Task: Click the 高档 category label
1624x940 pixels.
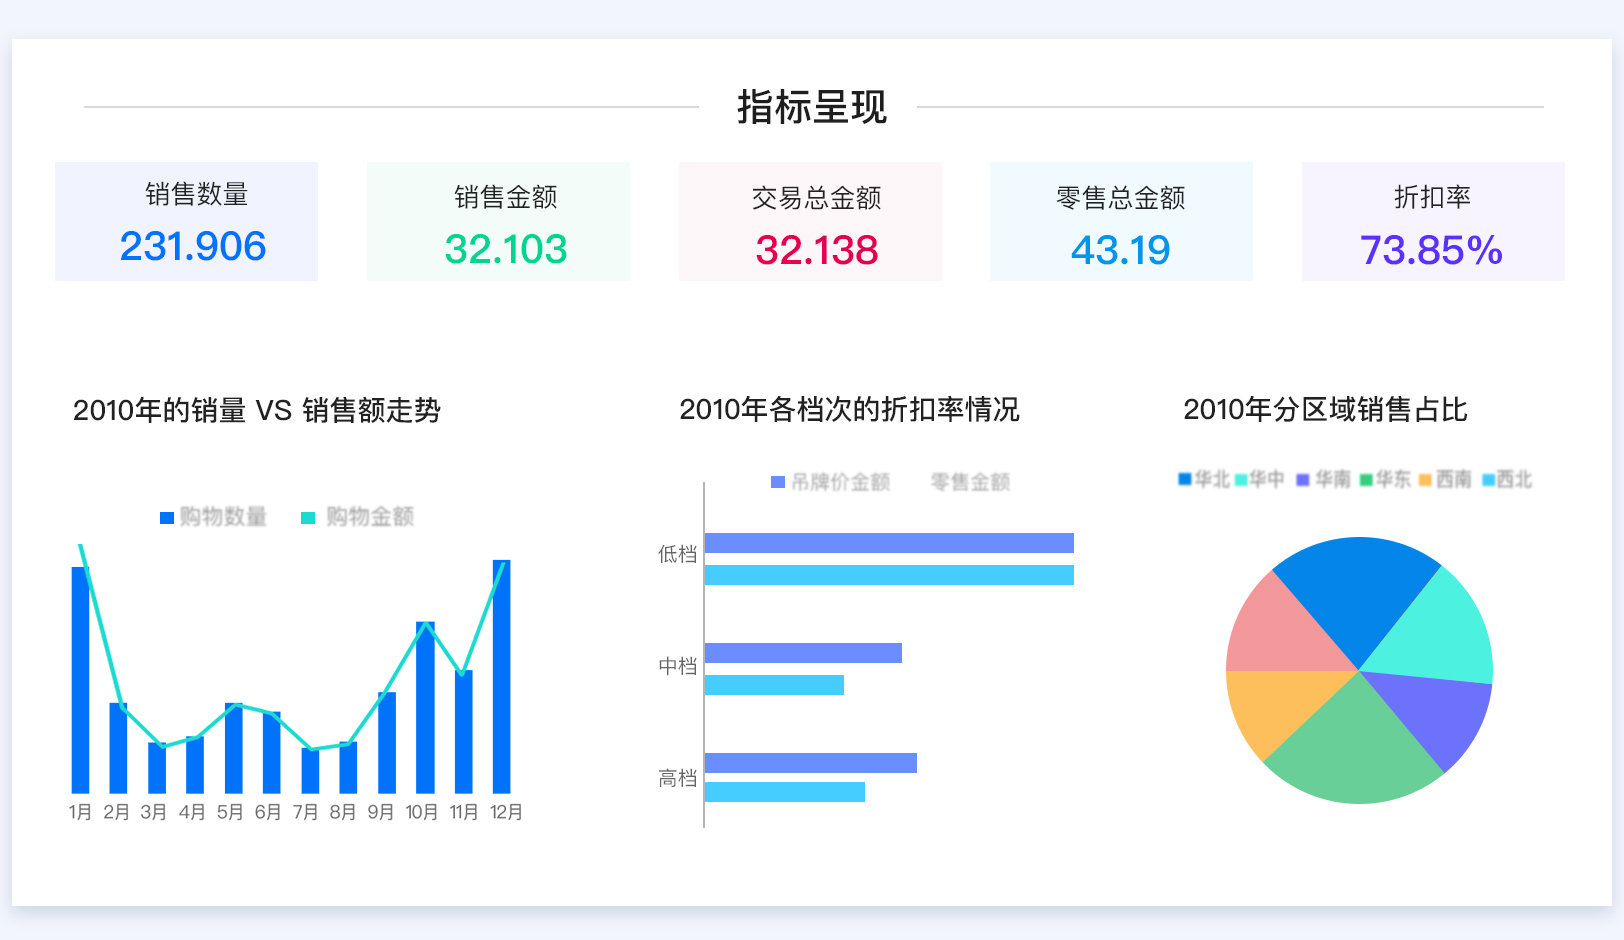Action: tap(677, 778)
